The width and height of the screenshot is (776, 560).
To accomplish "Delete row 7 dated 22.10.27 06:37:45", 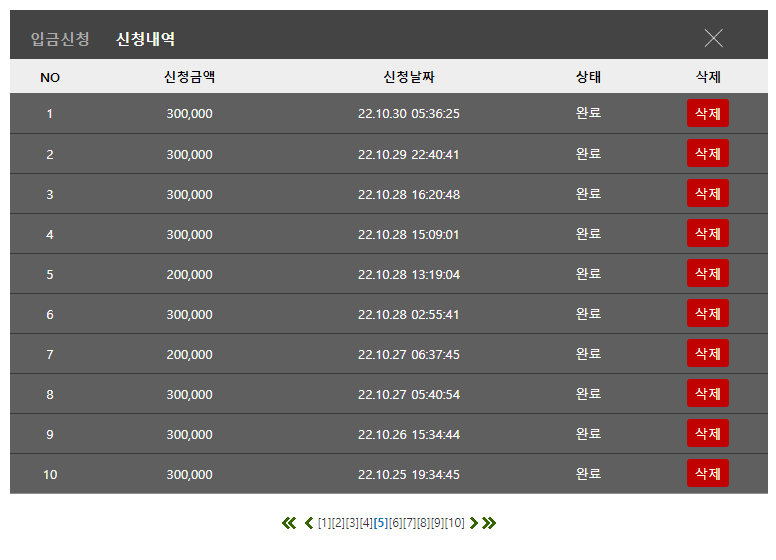I will 708,354.
